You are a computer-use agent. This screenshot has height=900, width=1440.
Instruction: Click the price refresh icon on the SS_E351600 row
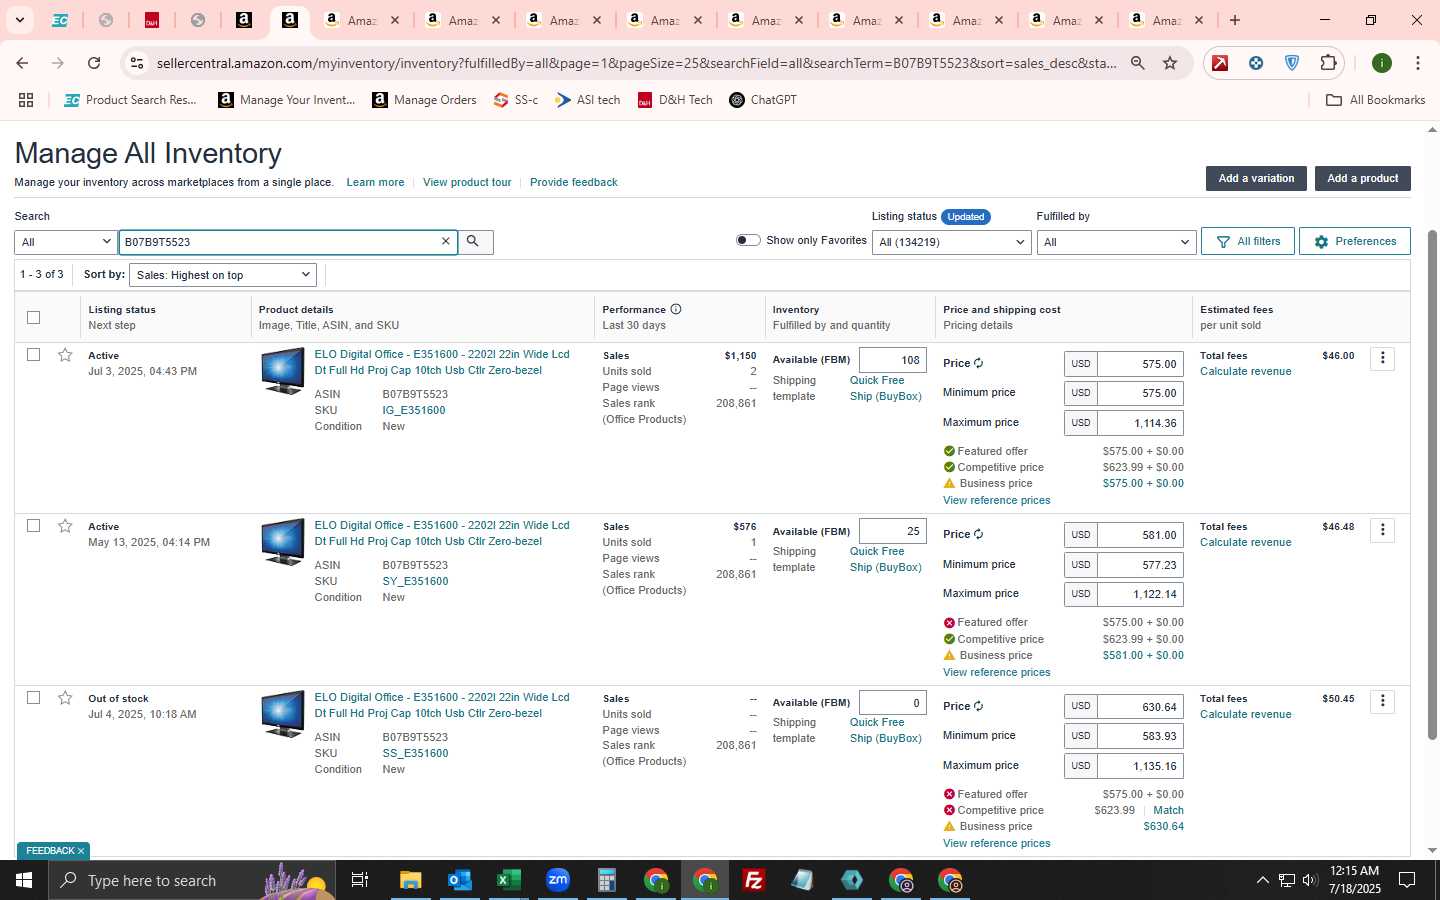point(978,706)
